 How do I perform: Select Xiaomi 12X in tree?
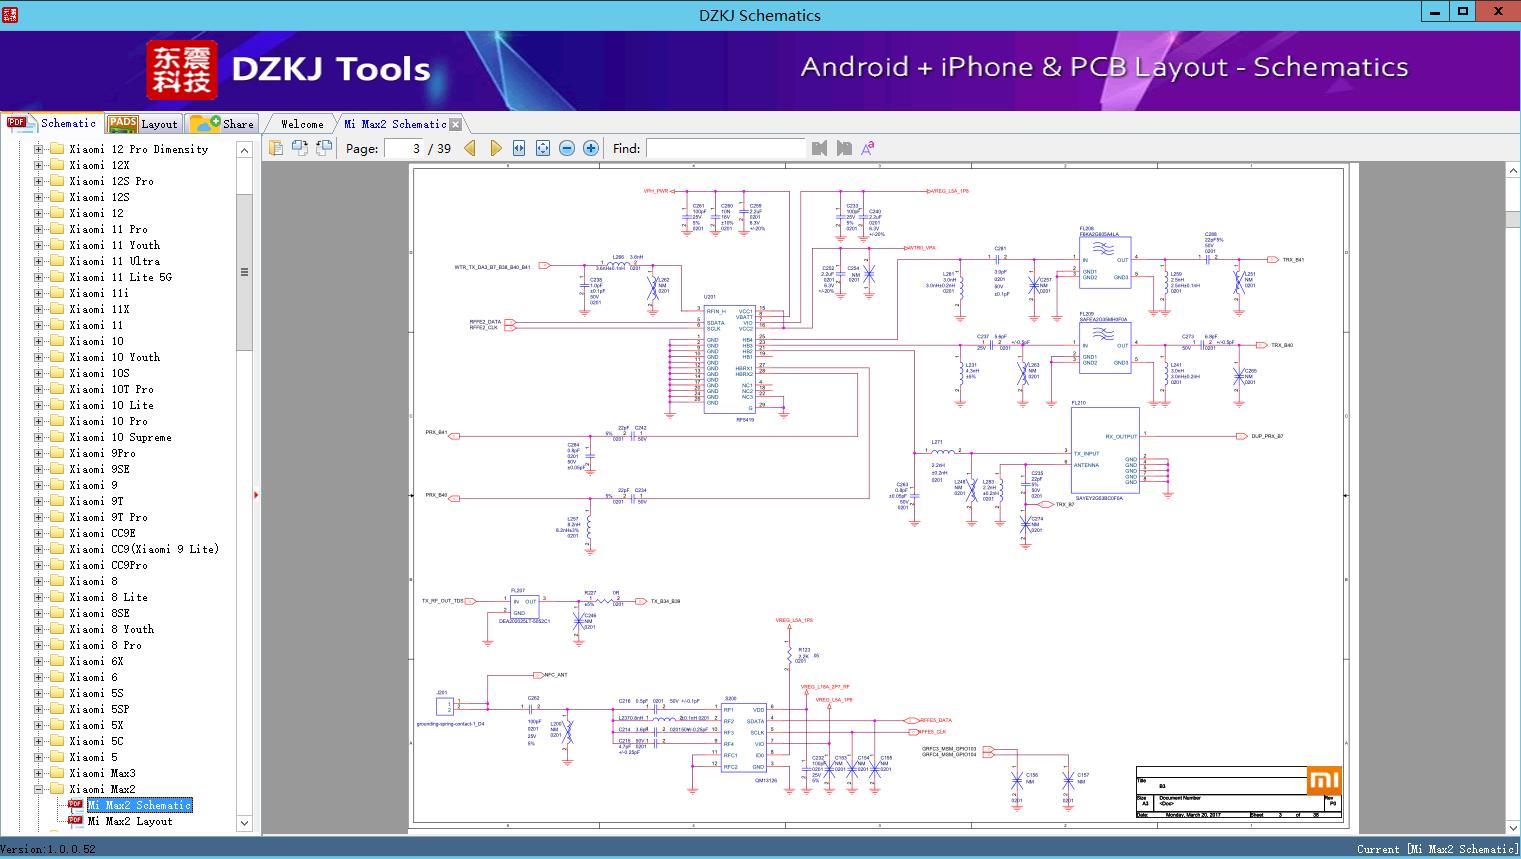tap(99, 165)
